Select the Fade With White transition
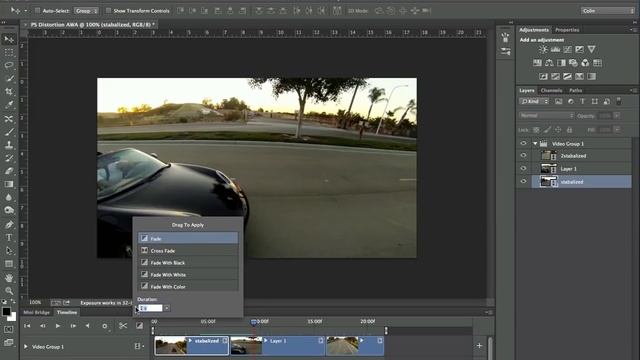 [x=188, y=275]
